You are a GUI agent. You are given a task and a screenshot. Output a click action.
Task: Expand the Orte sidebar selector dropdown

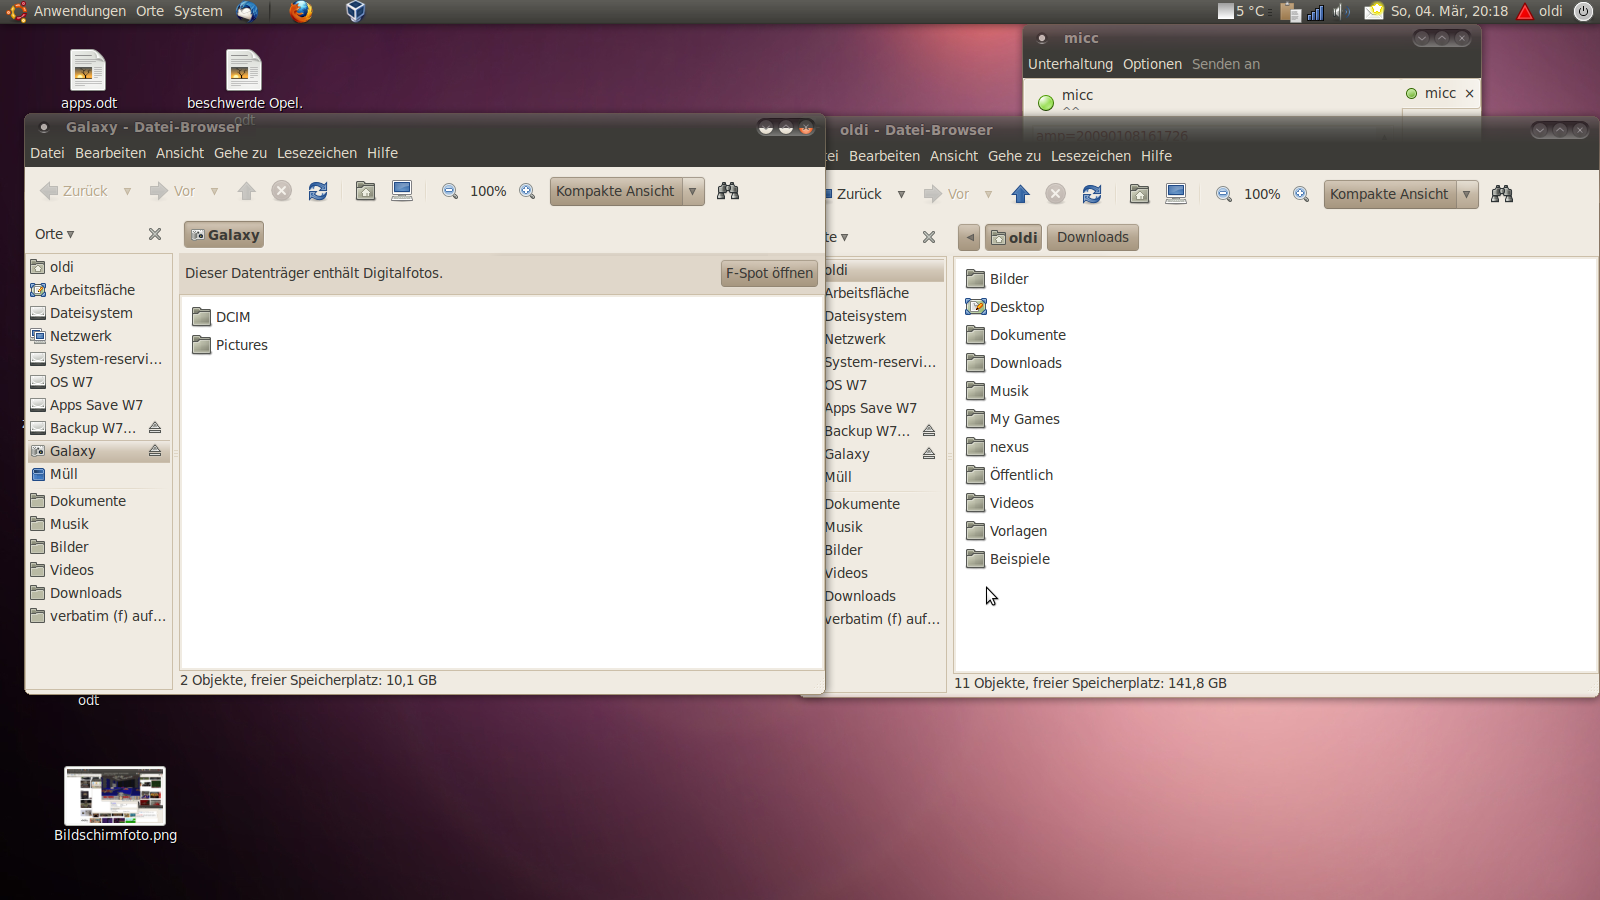point(55,234)
